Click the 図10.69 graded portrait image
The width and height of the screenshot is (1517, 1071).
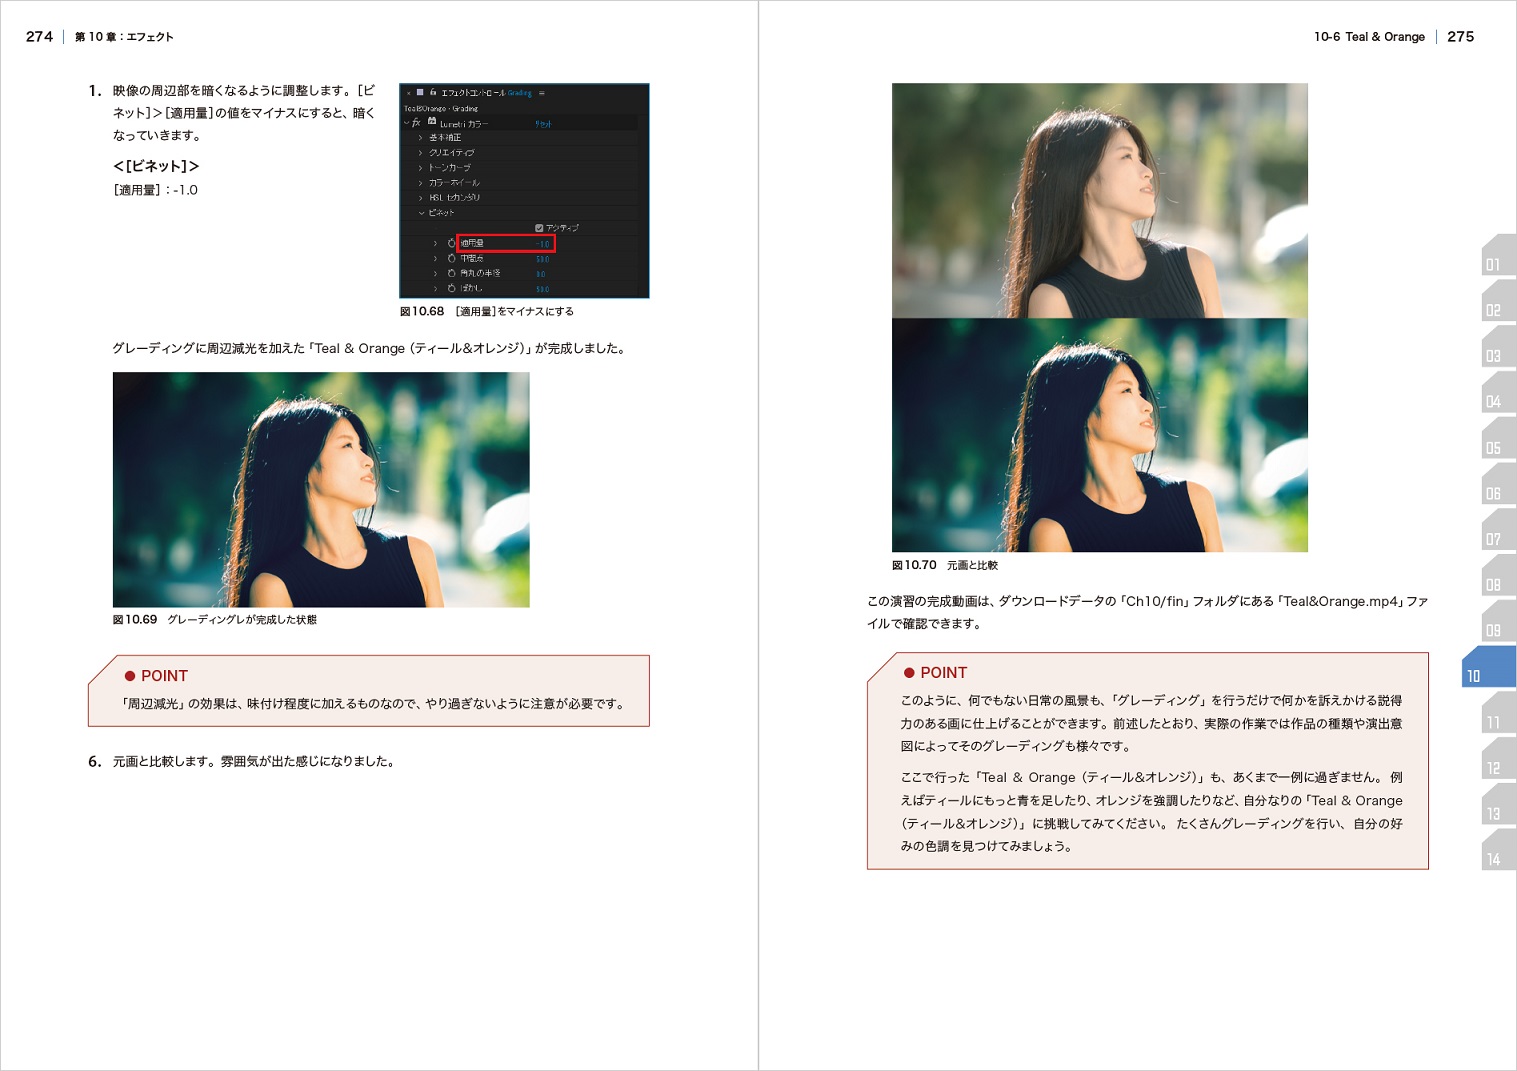(x=321, y=489)
